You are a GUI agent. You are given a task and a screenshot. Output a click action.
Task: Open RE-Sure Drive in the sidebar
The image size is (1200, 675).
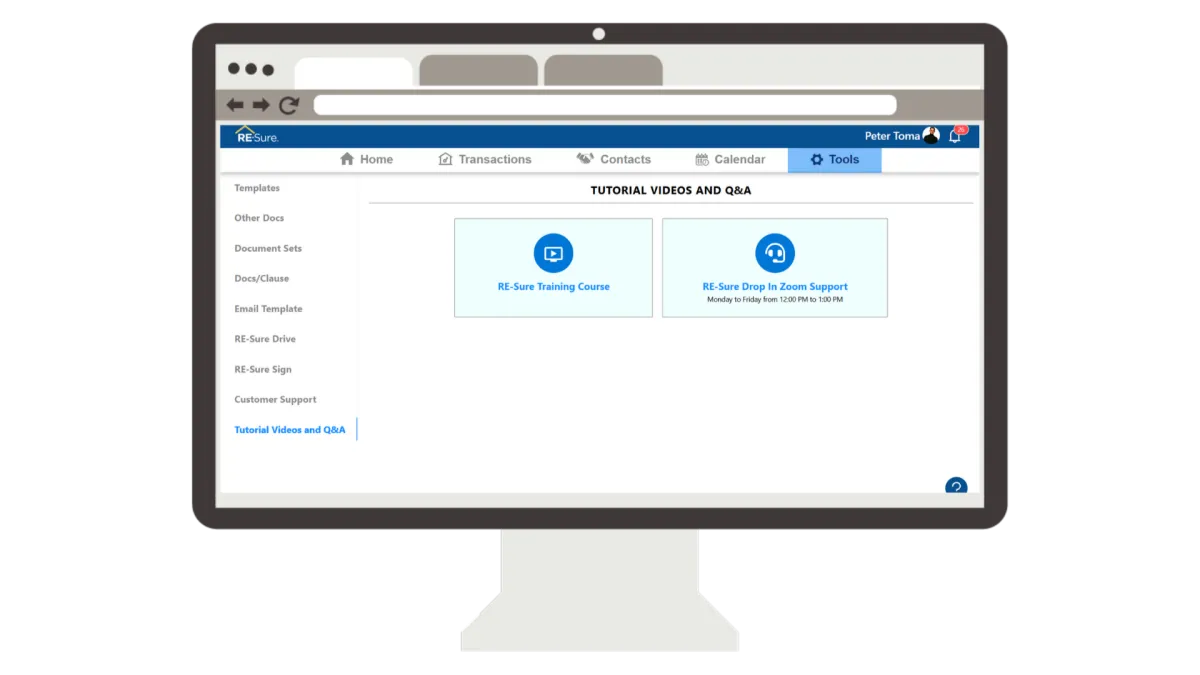(265, 339)
